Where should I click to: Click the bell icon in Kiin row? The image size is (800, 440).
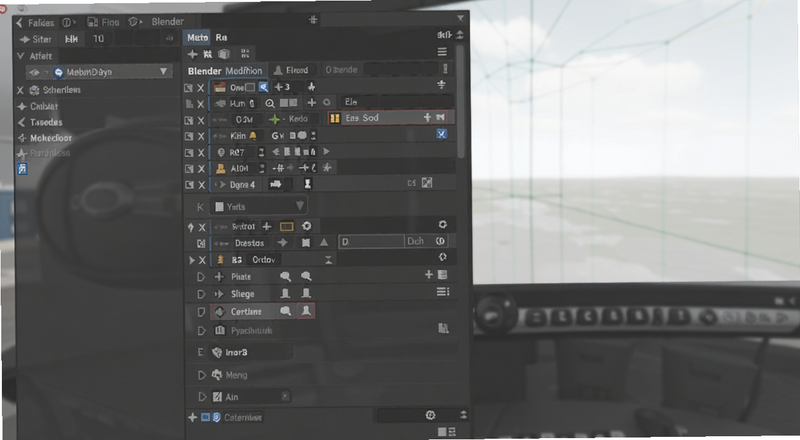point(253,135)
